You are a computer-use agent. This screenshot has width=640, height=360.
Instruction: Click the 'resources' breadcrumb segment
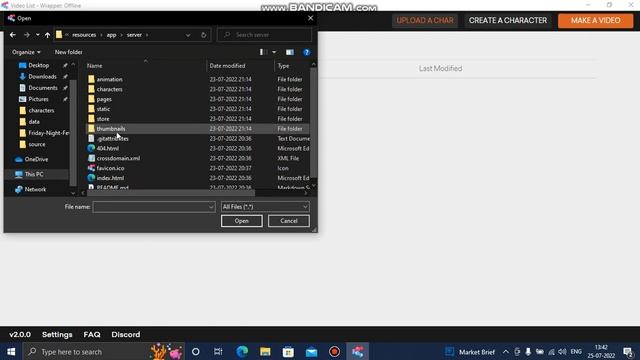coord(84,35)
